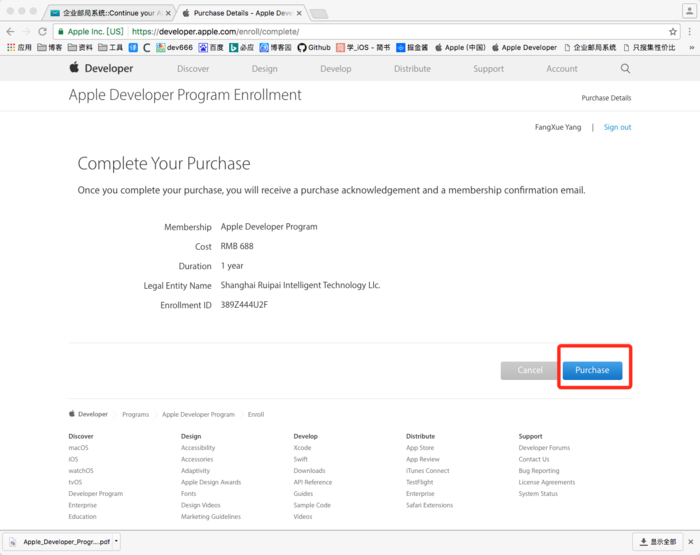
Task: Click the Enroll breadcrumb link
Action: (256, 414)
